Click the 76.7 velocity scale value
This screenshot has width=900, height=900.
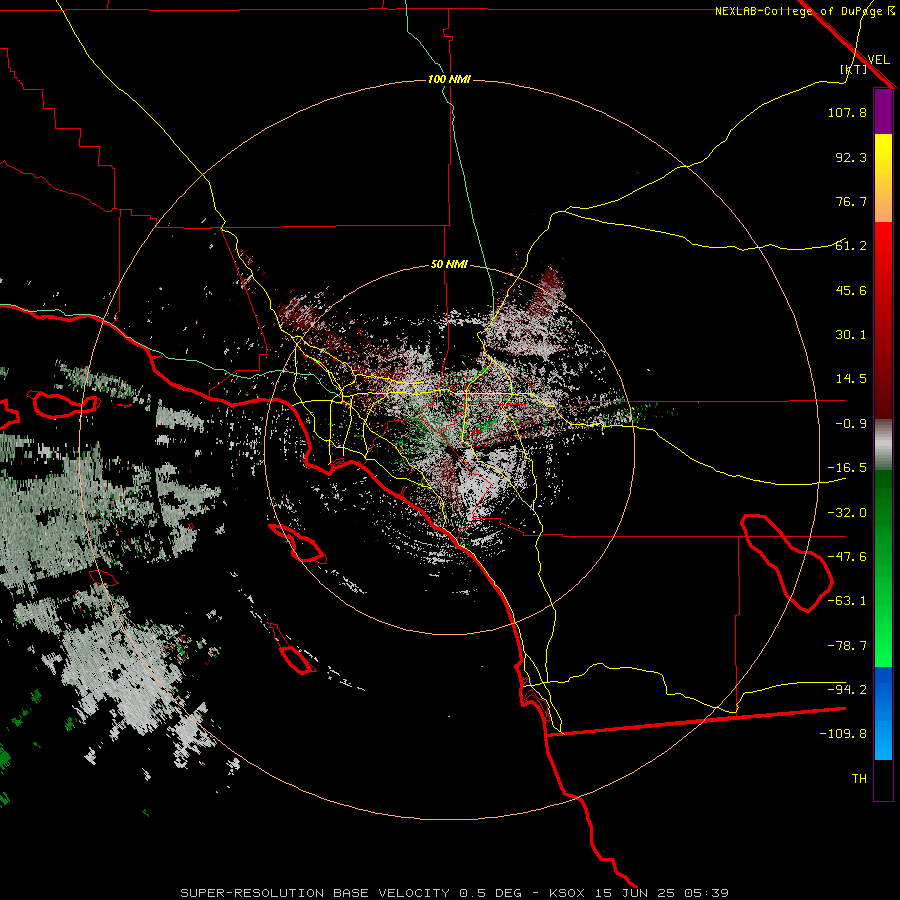click(851, 201)
